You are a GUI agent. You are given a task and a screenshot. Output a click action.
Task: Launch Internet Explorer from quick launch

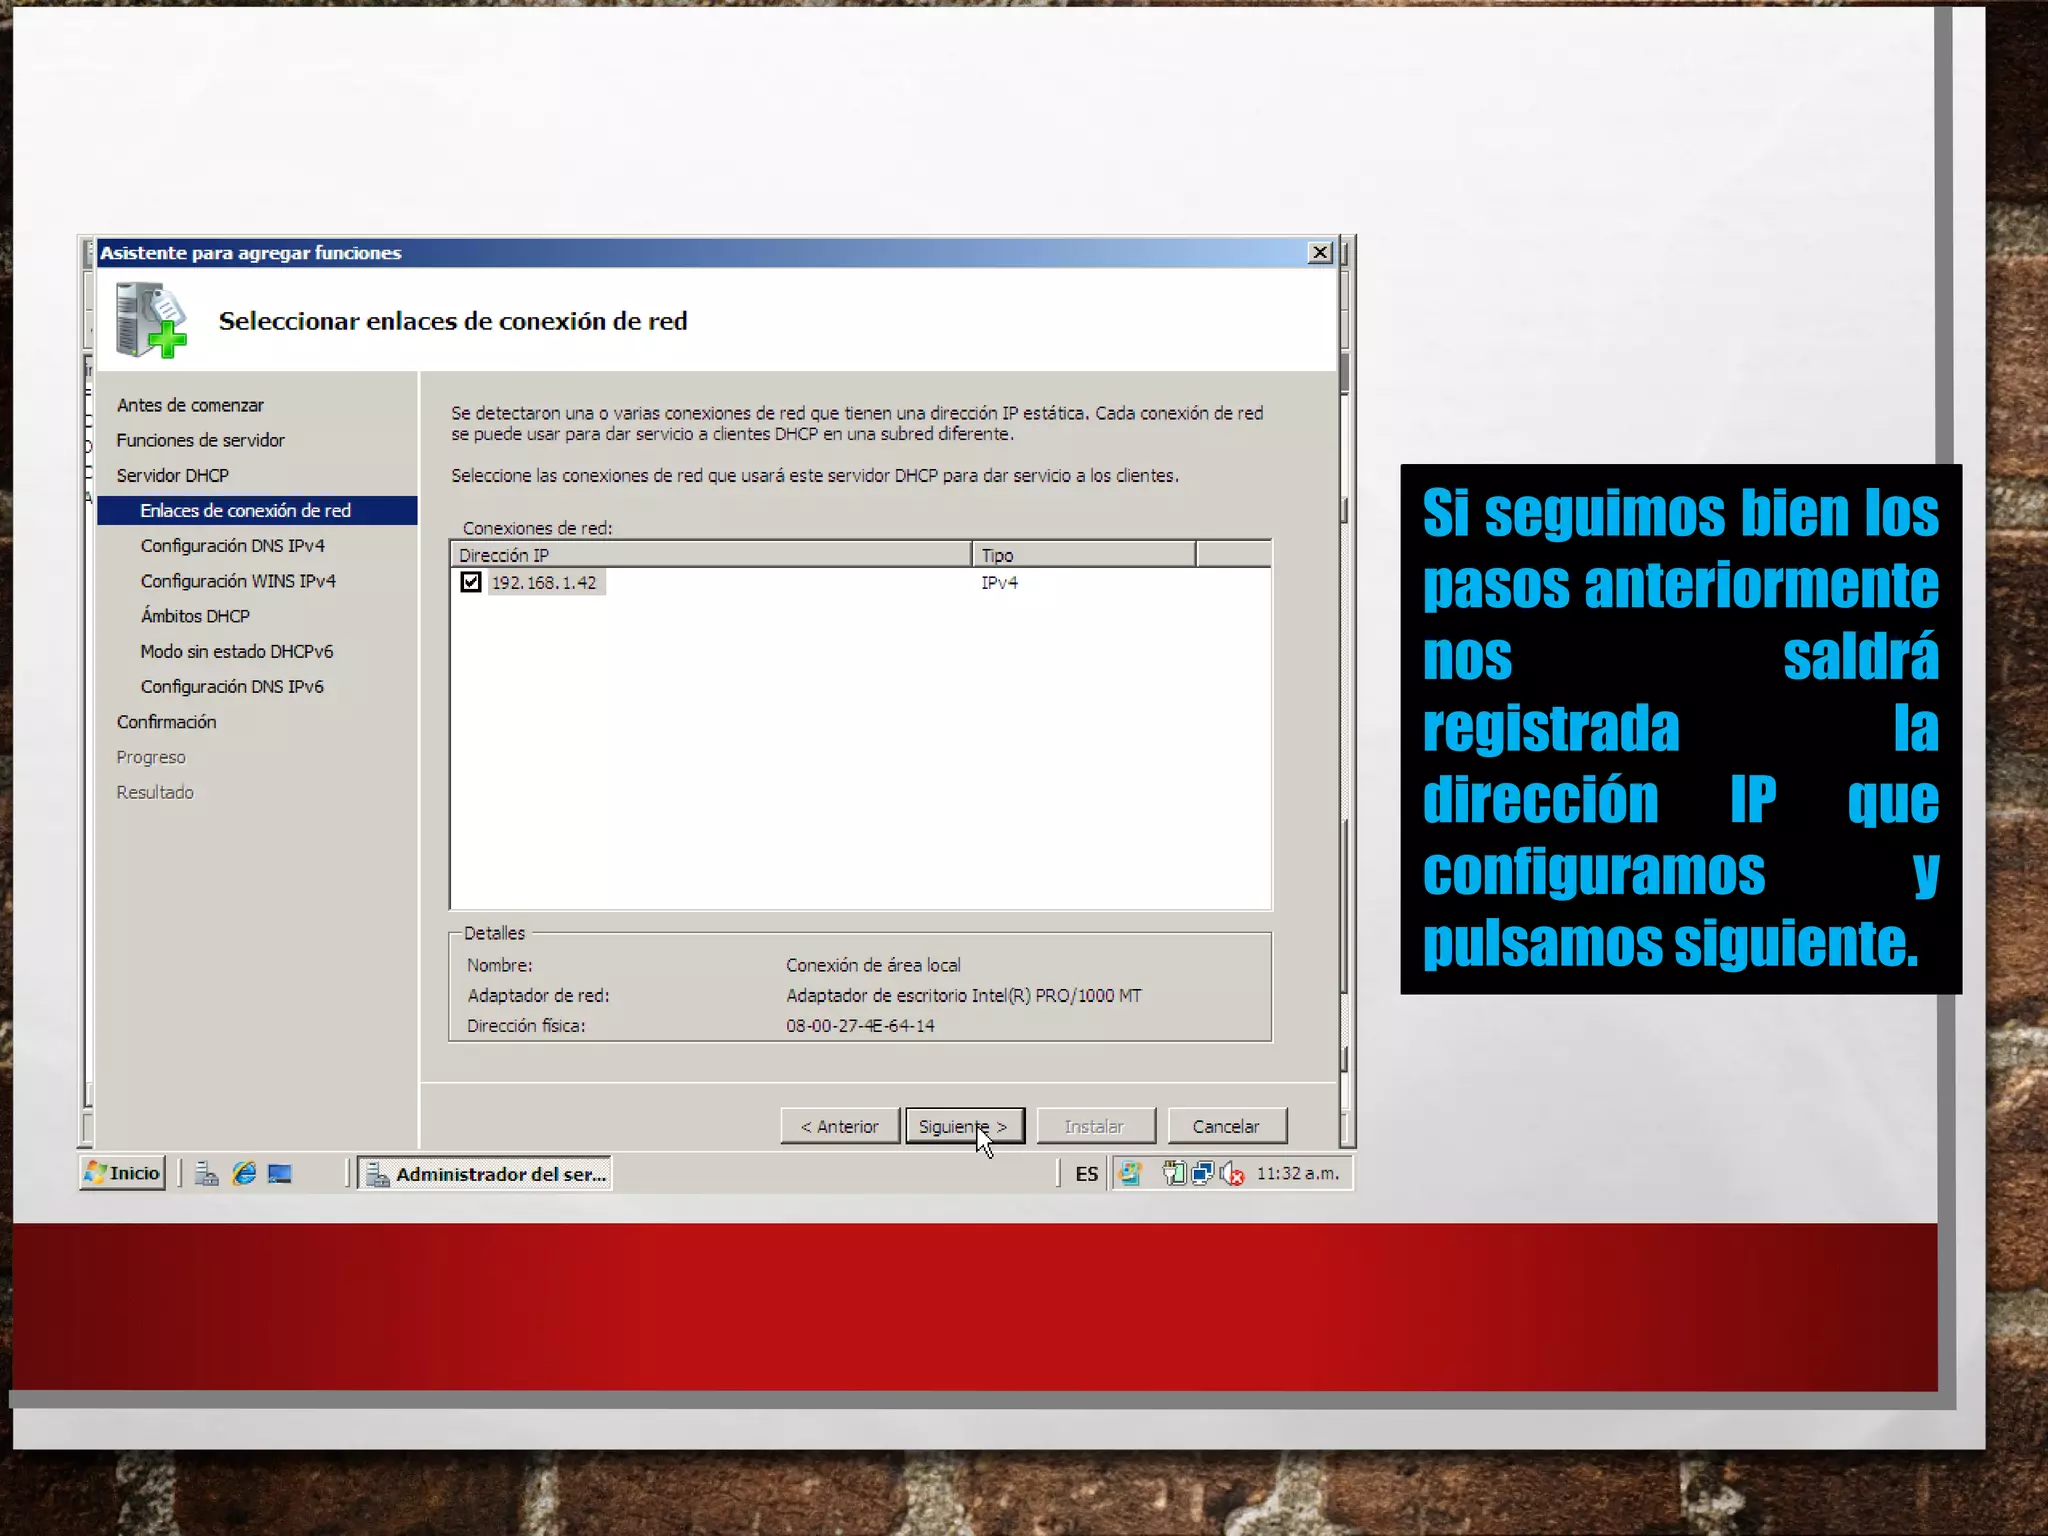point(244,1174)
